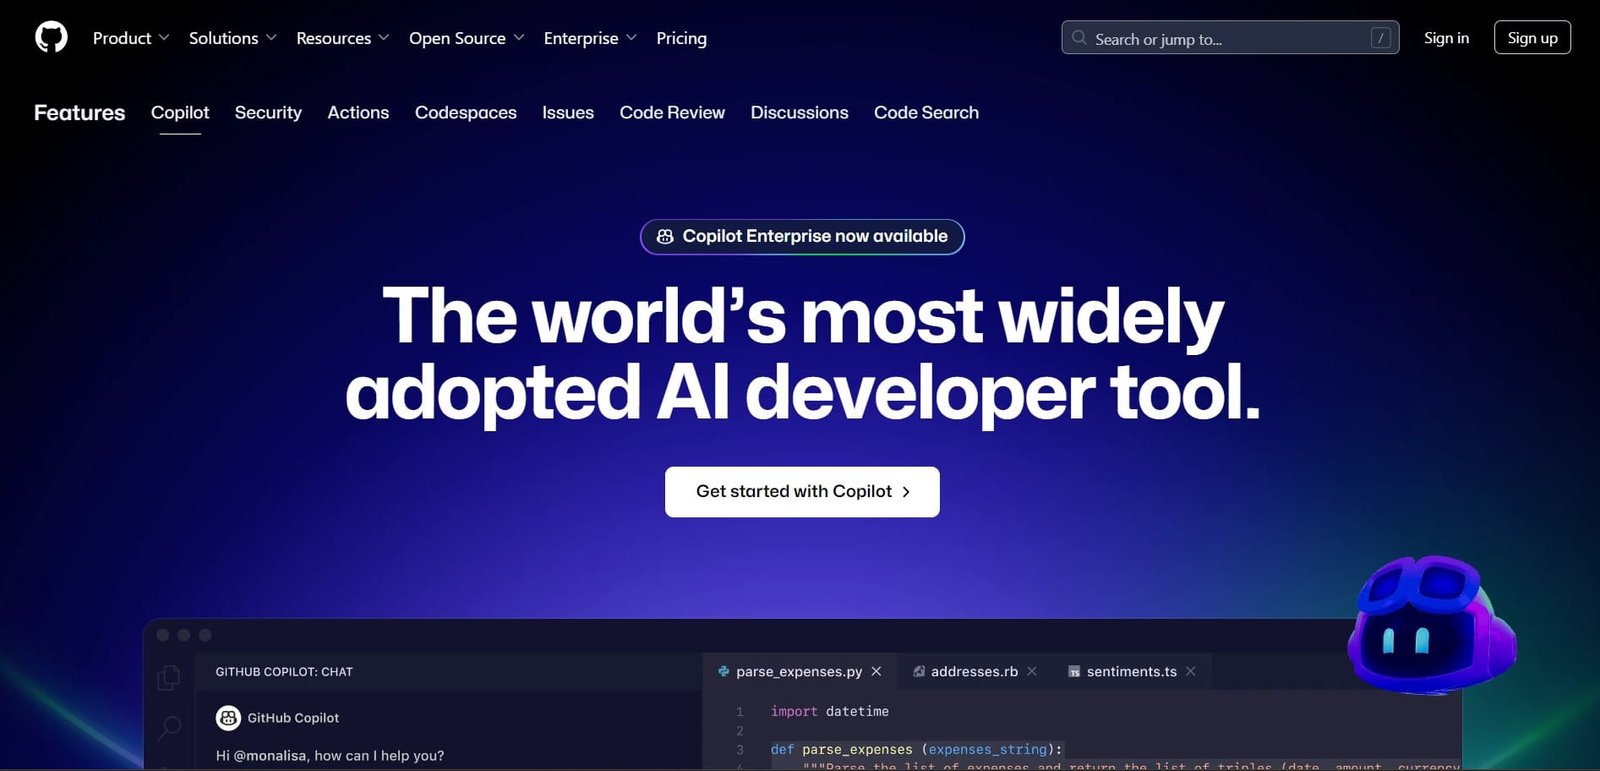
Task: Close the parse_expenses.py editor tab
Action: pyautogui.click(x=876, y=671)
